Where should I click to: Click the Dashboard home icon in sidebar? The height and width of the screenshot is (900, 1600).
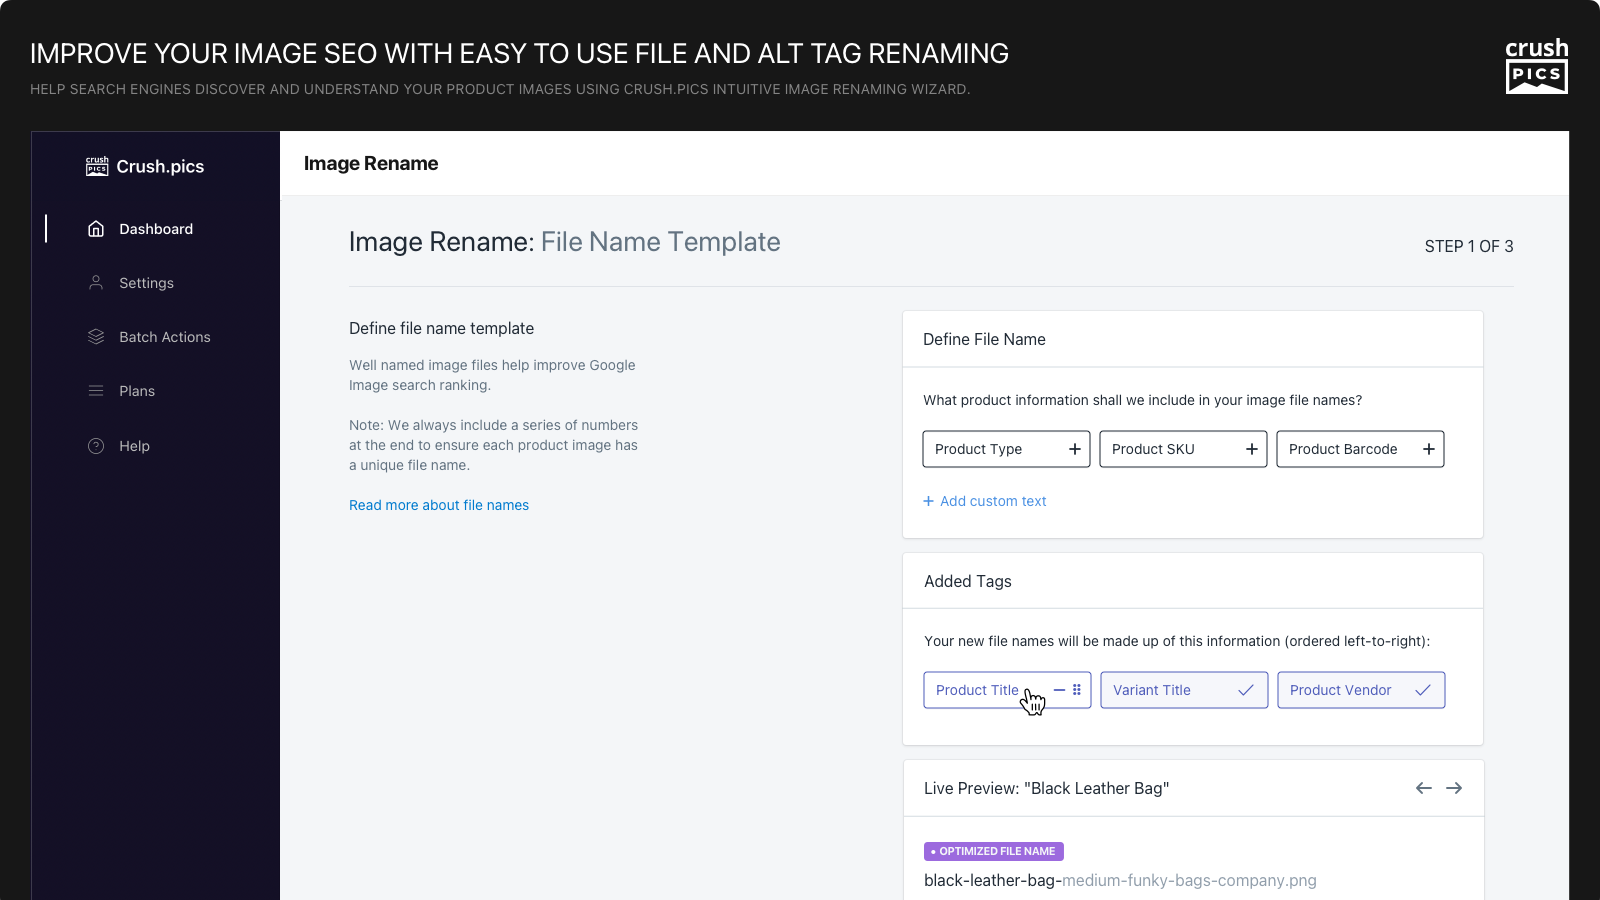[x=96, y=229]
